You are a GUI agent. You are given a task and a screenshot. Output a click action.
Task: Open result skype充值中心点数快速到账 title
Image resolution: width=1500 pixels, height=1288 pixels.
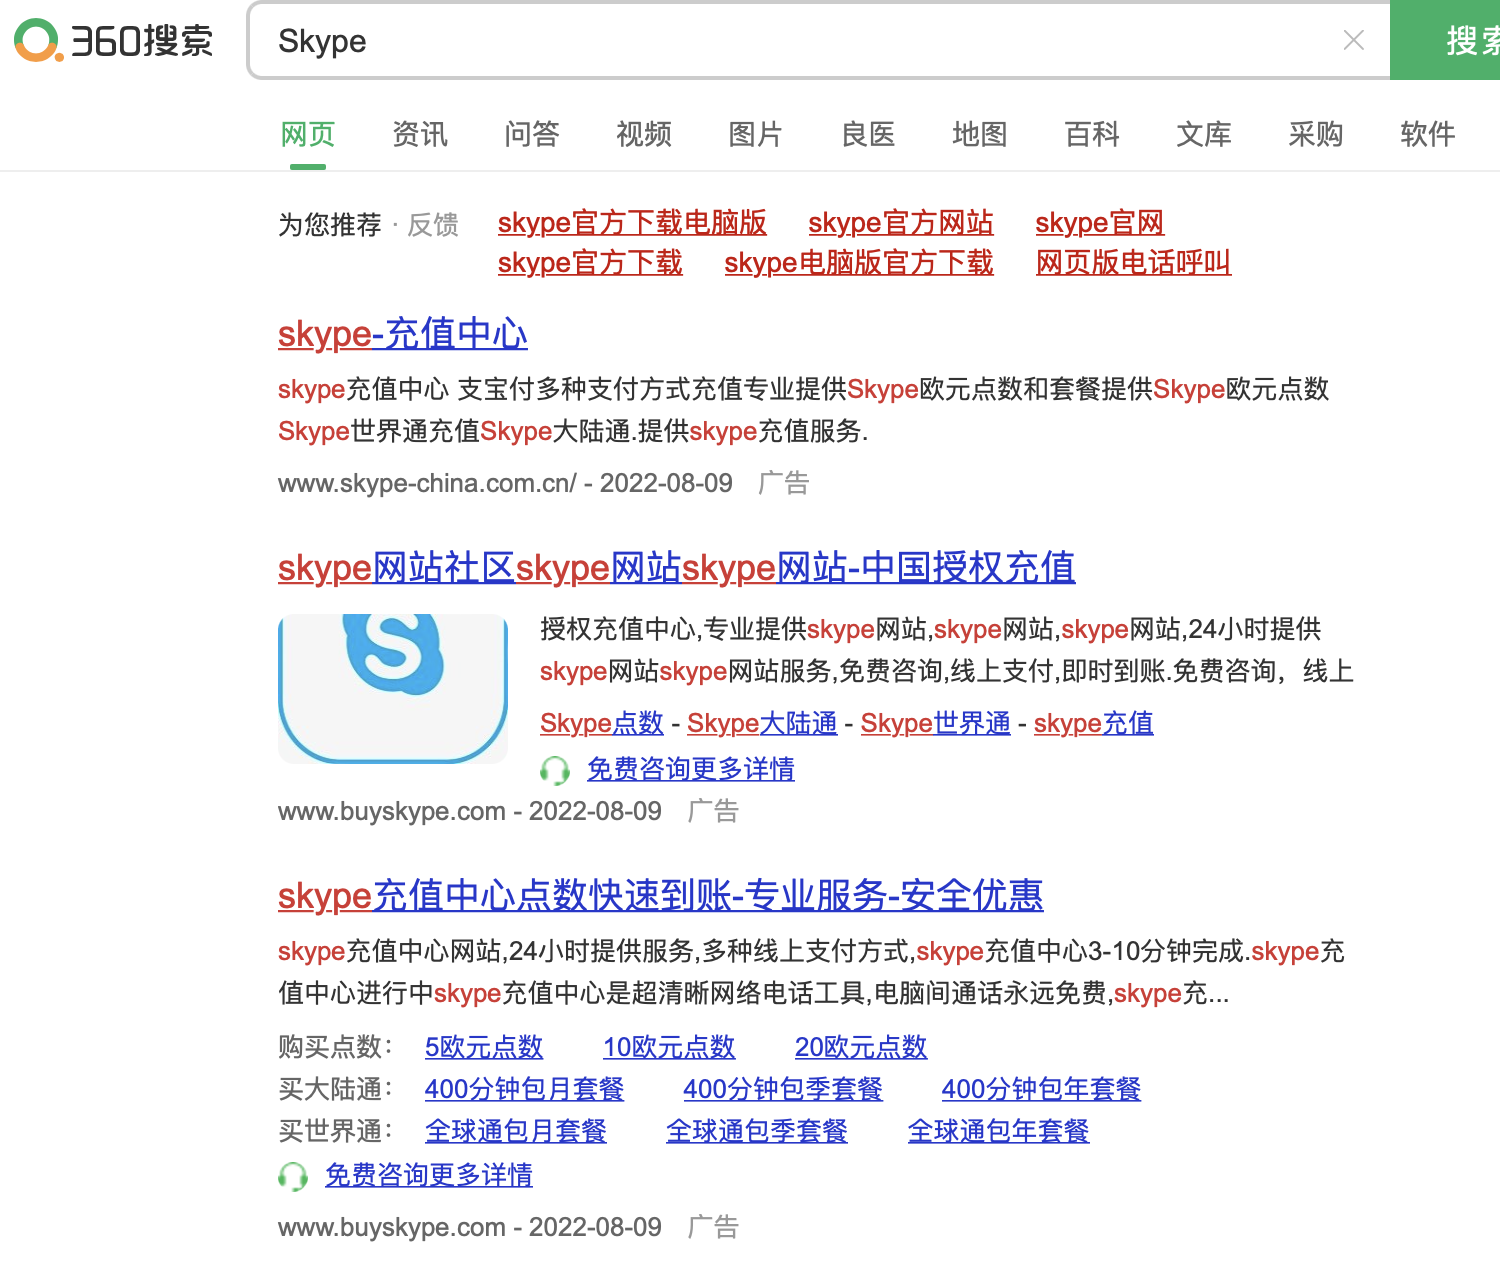coord(661,896)
